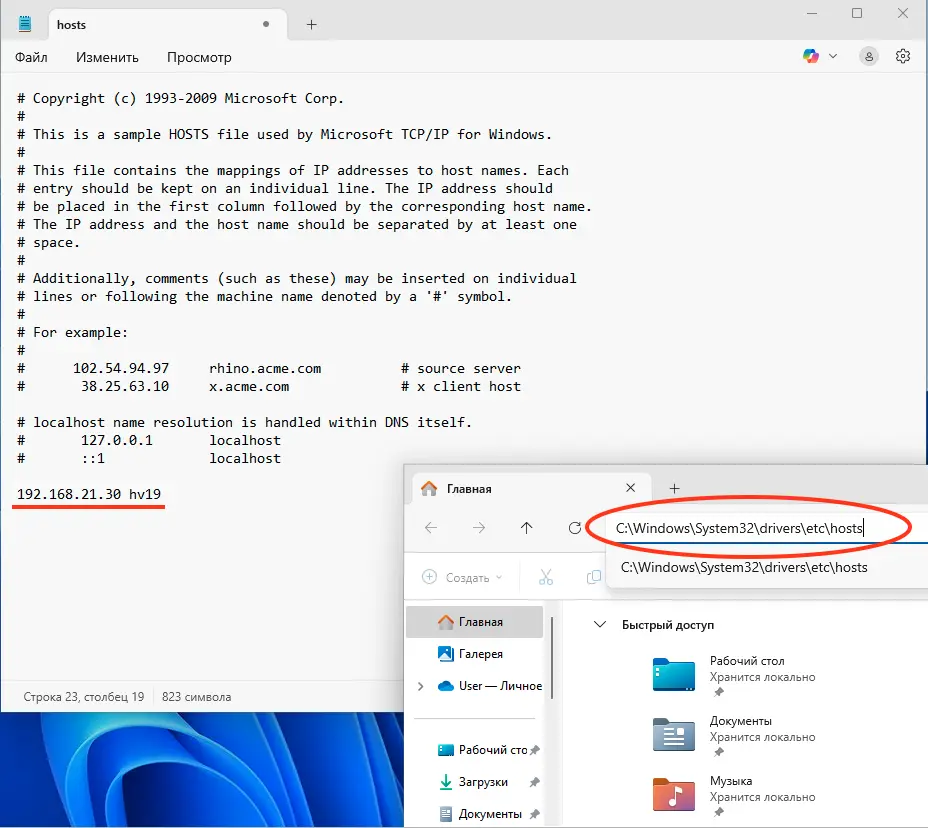
Task: Open the Файл menu in Notepad
Action: (31, 57)
